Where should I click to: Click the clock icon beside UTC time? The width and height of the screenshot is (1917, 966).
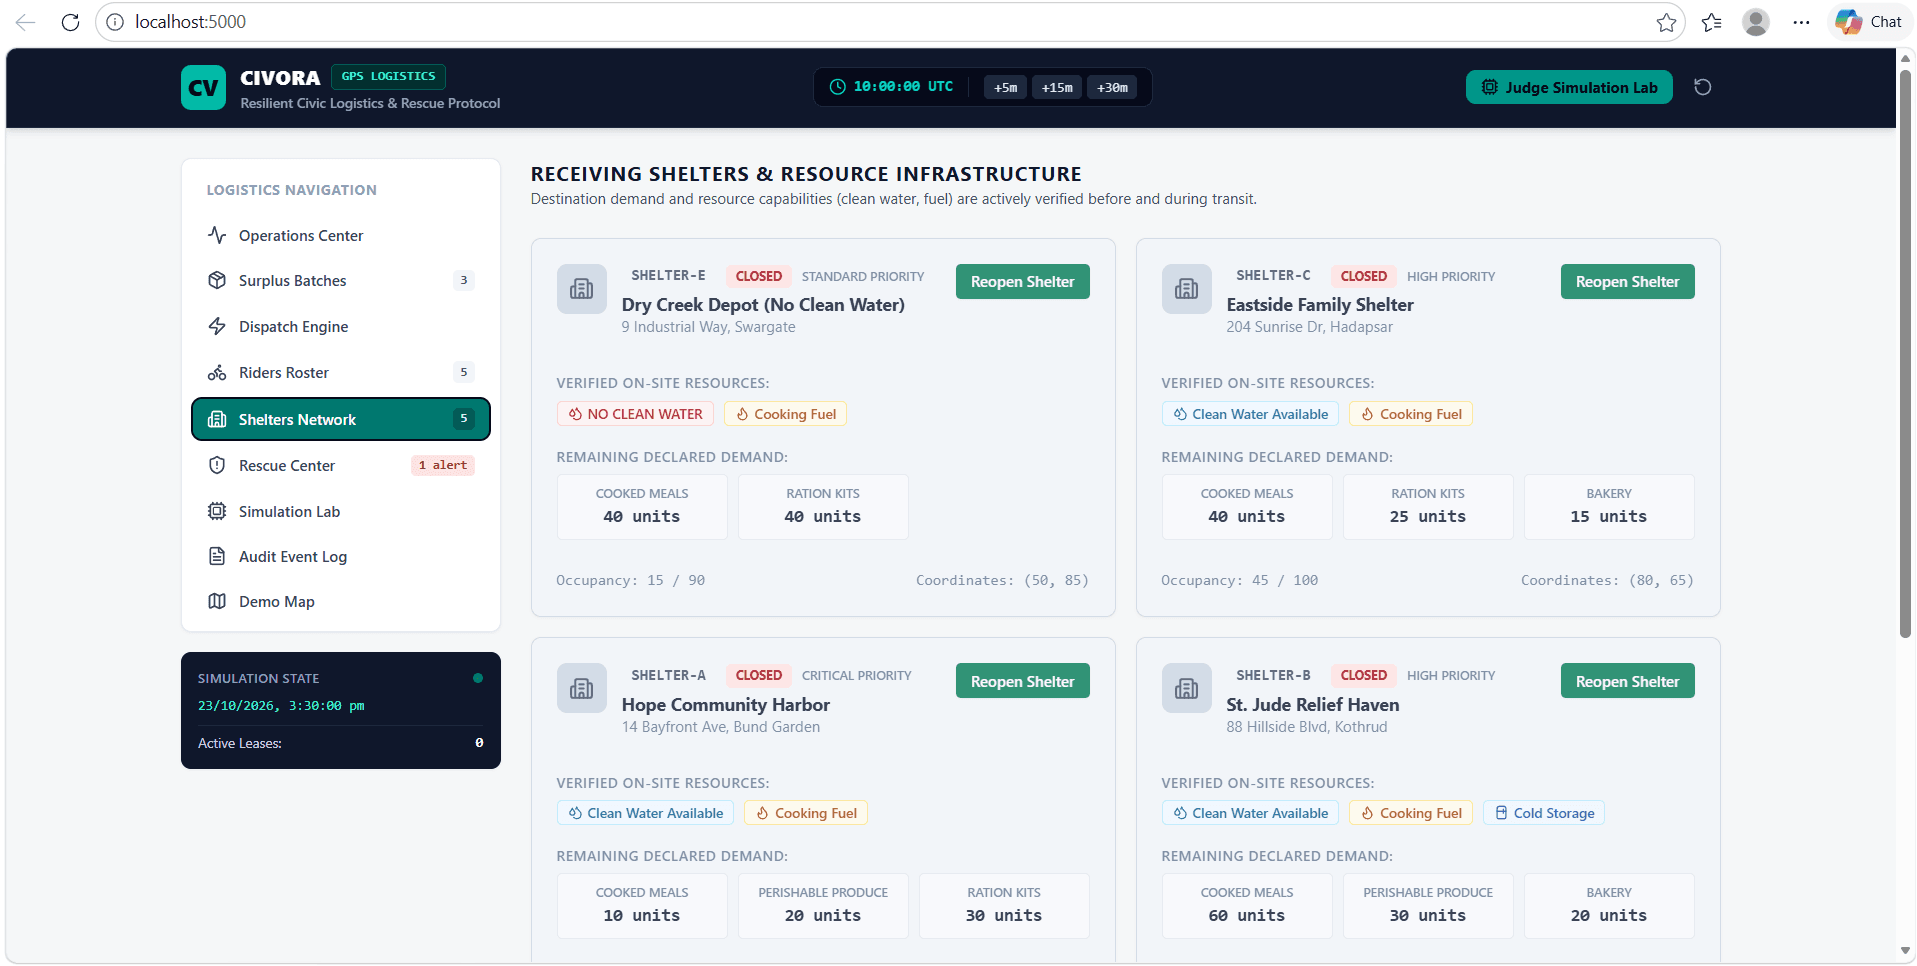tap(838, 87)
